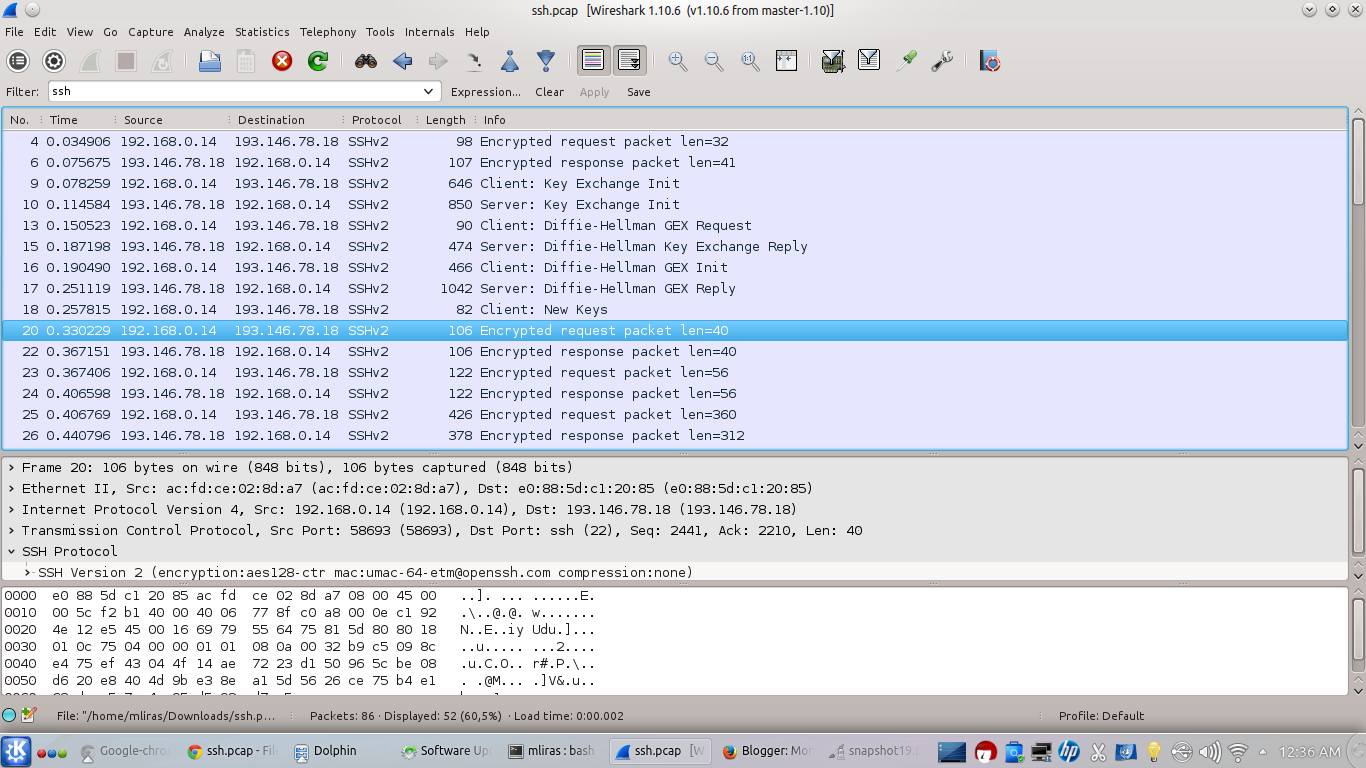Edit capture comments status bar icon
The width and height of the screenshot is (1366, 768).
pos(29,715)
